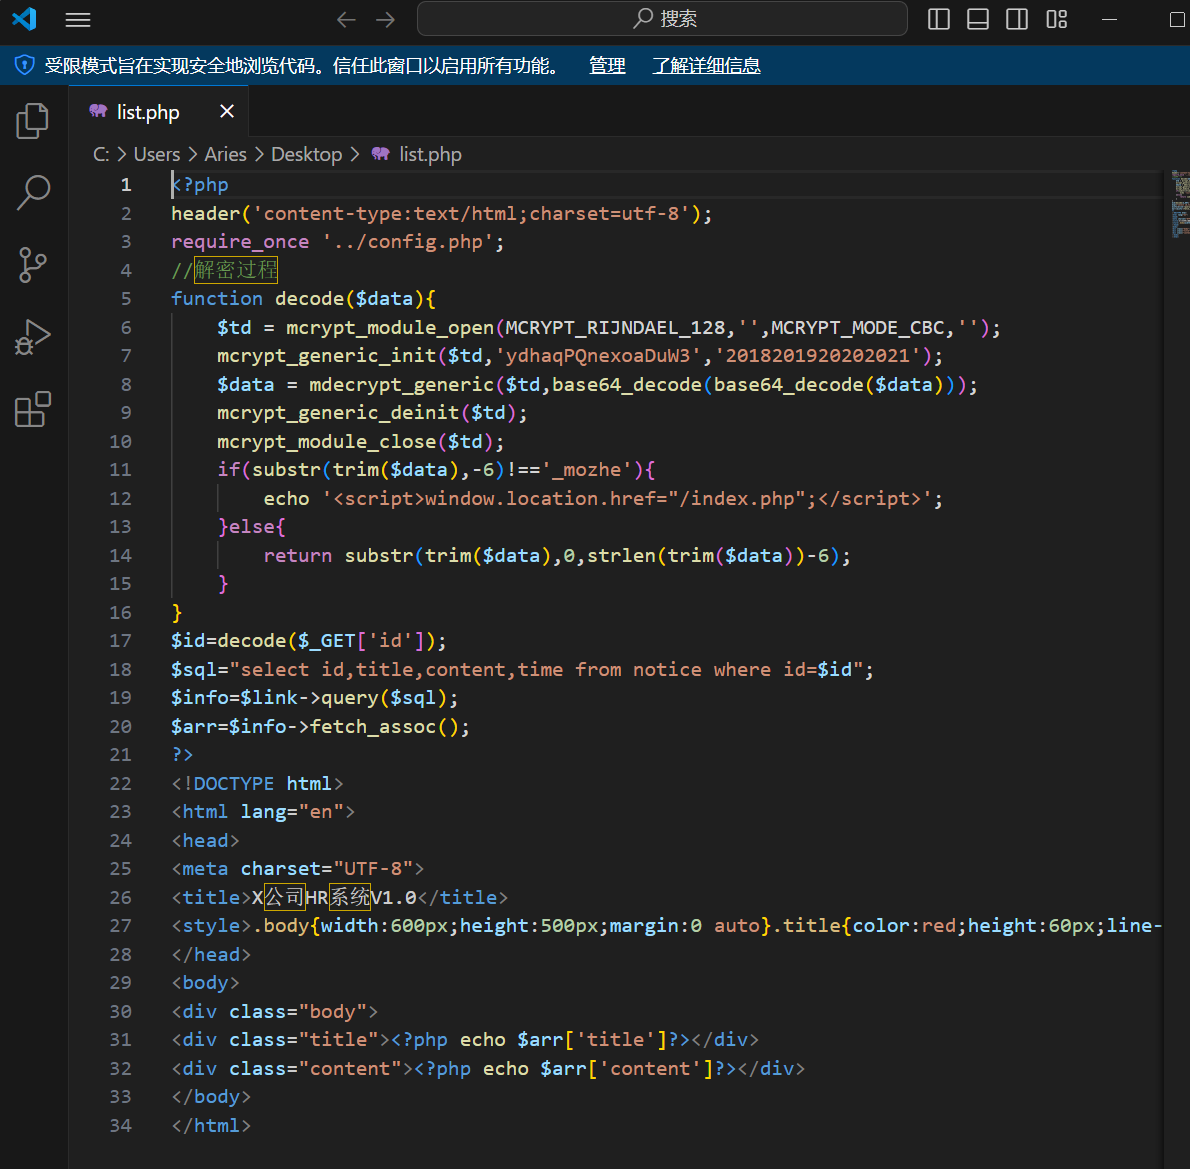Toggle the bottom panel layout
Image resolution: width=1190 pixels, height=1169 pixels.
(x=978, y=20)
